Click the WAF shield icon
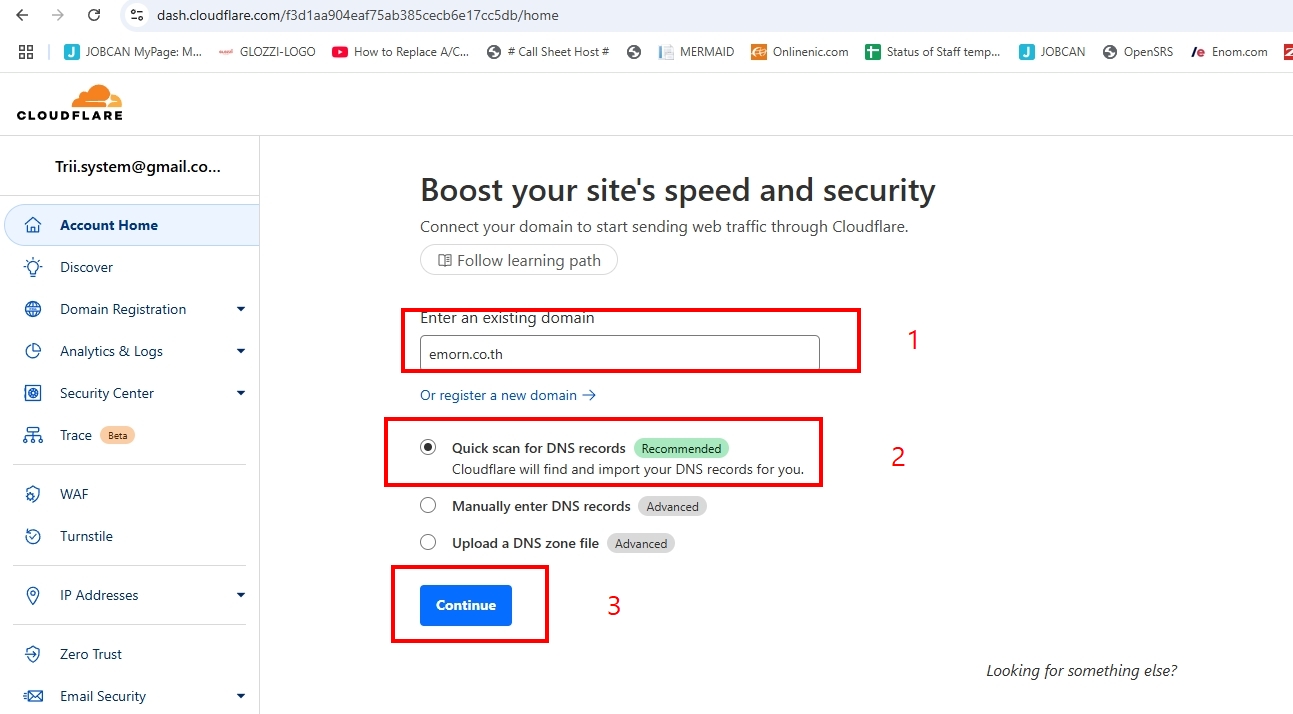 pos(33,494)
